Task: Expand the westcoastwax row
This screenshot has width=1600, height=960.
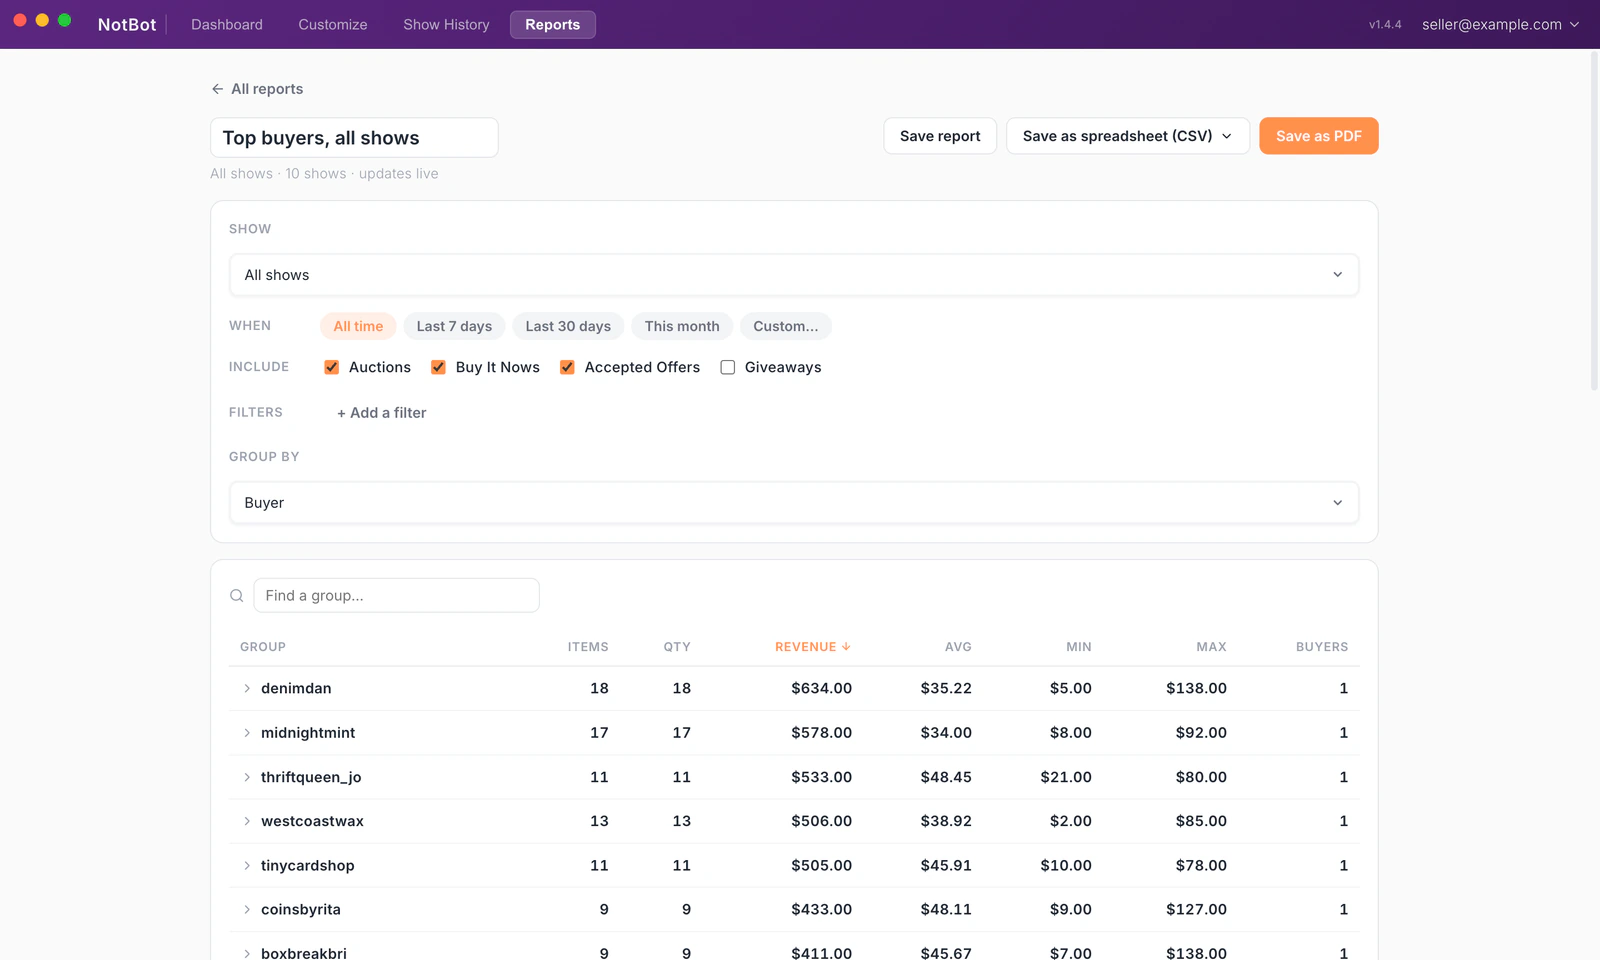Action: 247,821
